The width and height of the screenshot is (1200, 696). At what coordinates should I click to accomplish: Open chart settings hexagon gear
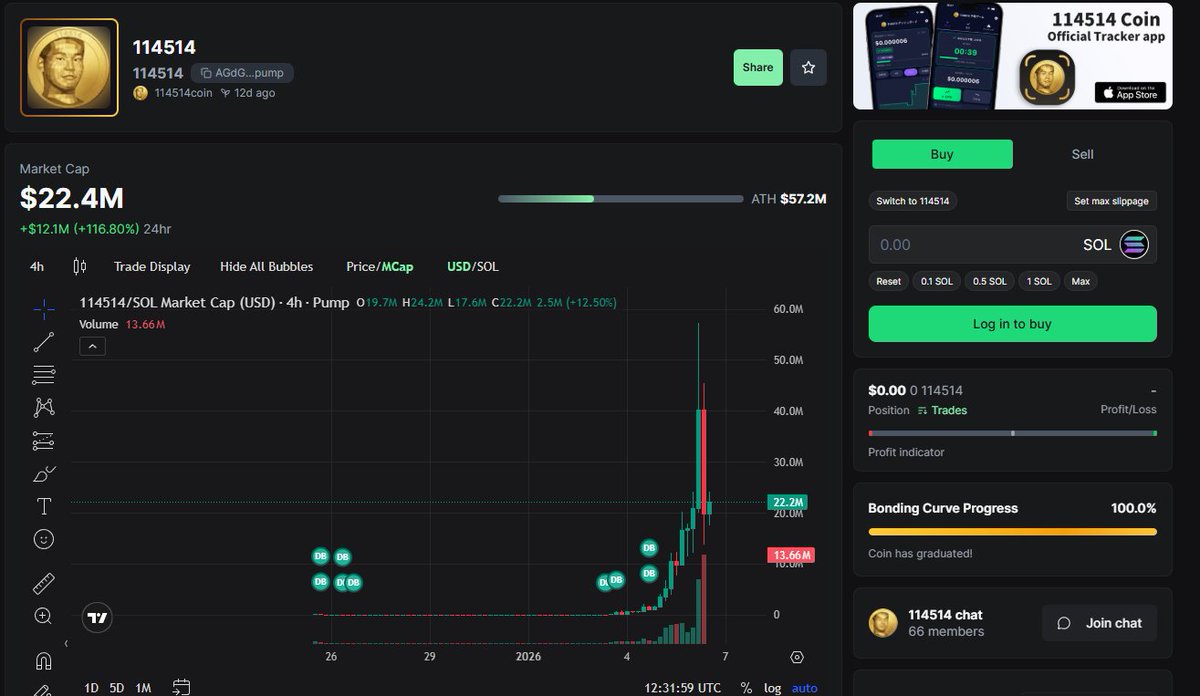[797, 657]
